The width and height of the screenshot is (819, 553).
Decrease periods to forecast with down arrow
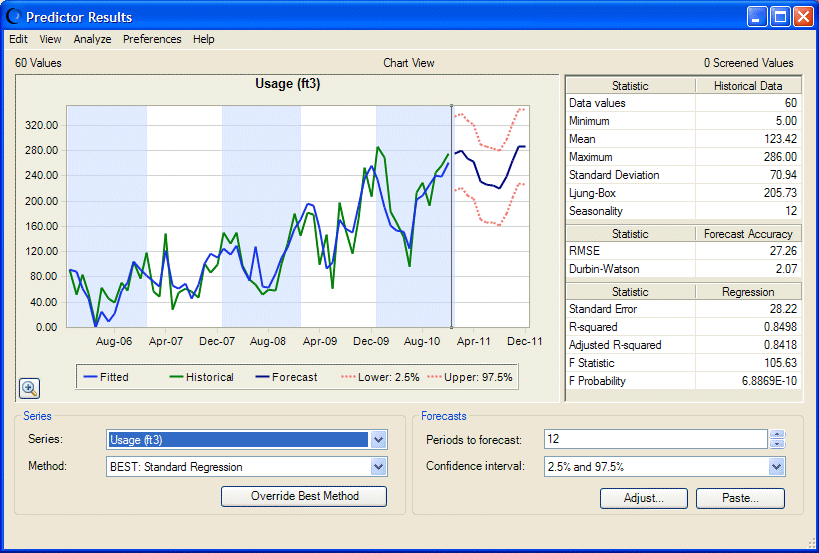tap(777, 444)
